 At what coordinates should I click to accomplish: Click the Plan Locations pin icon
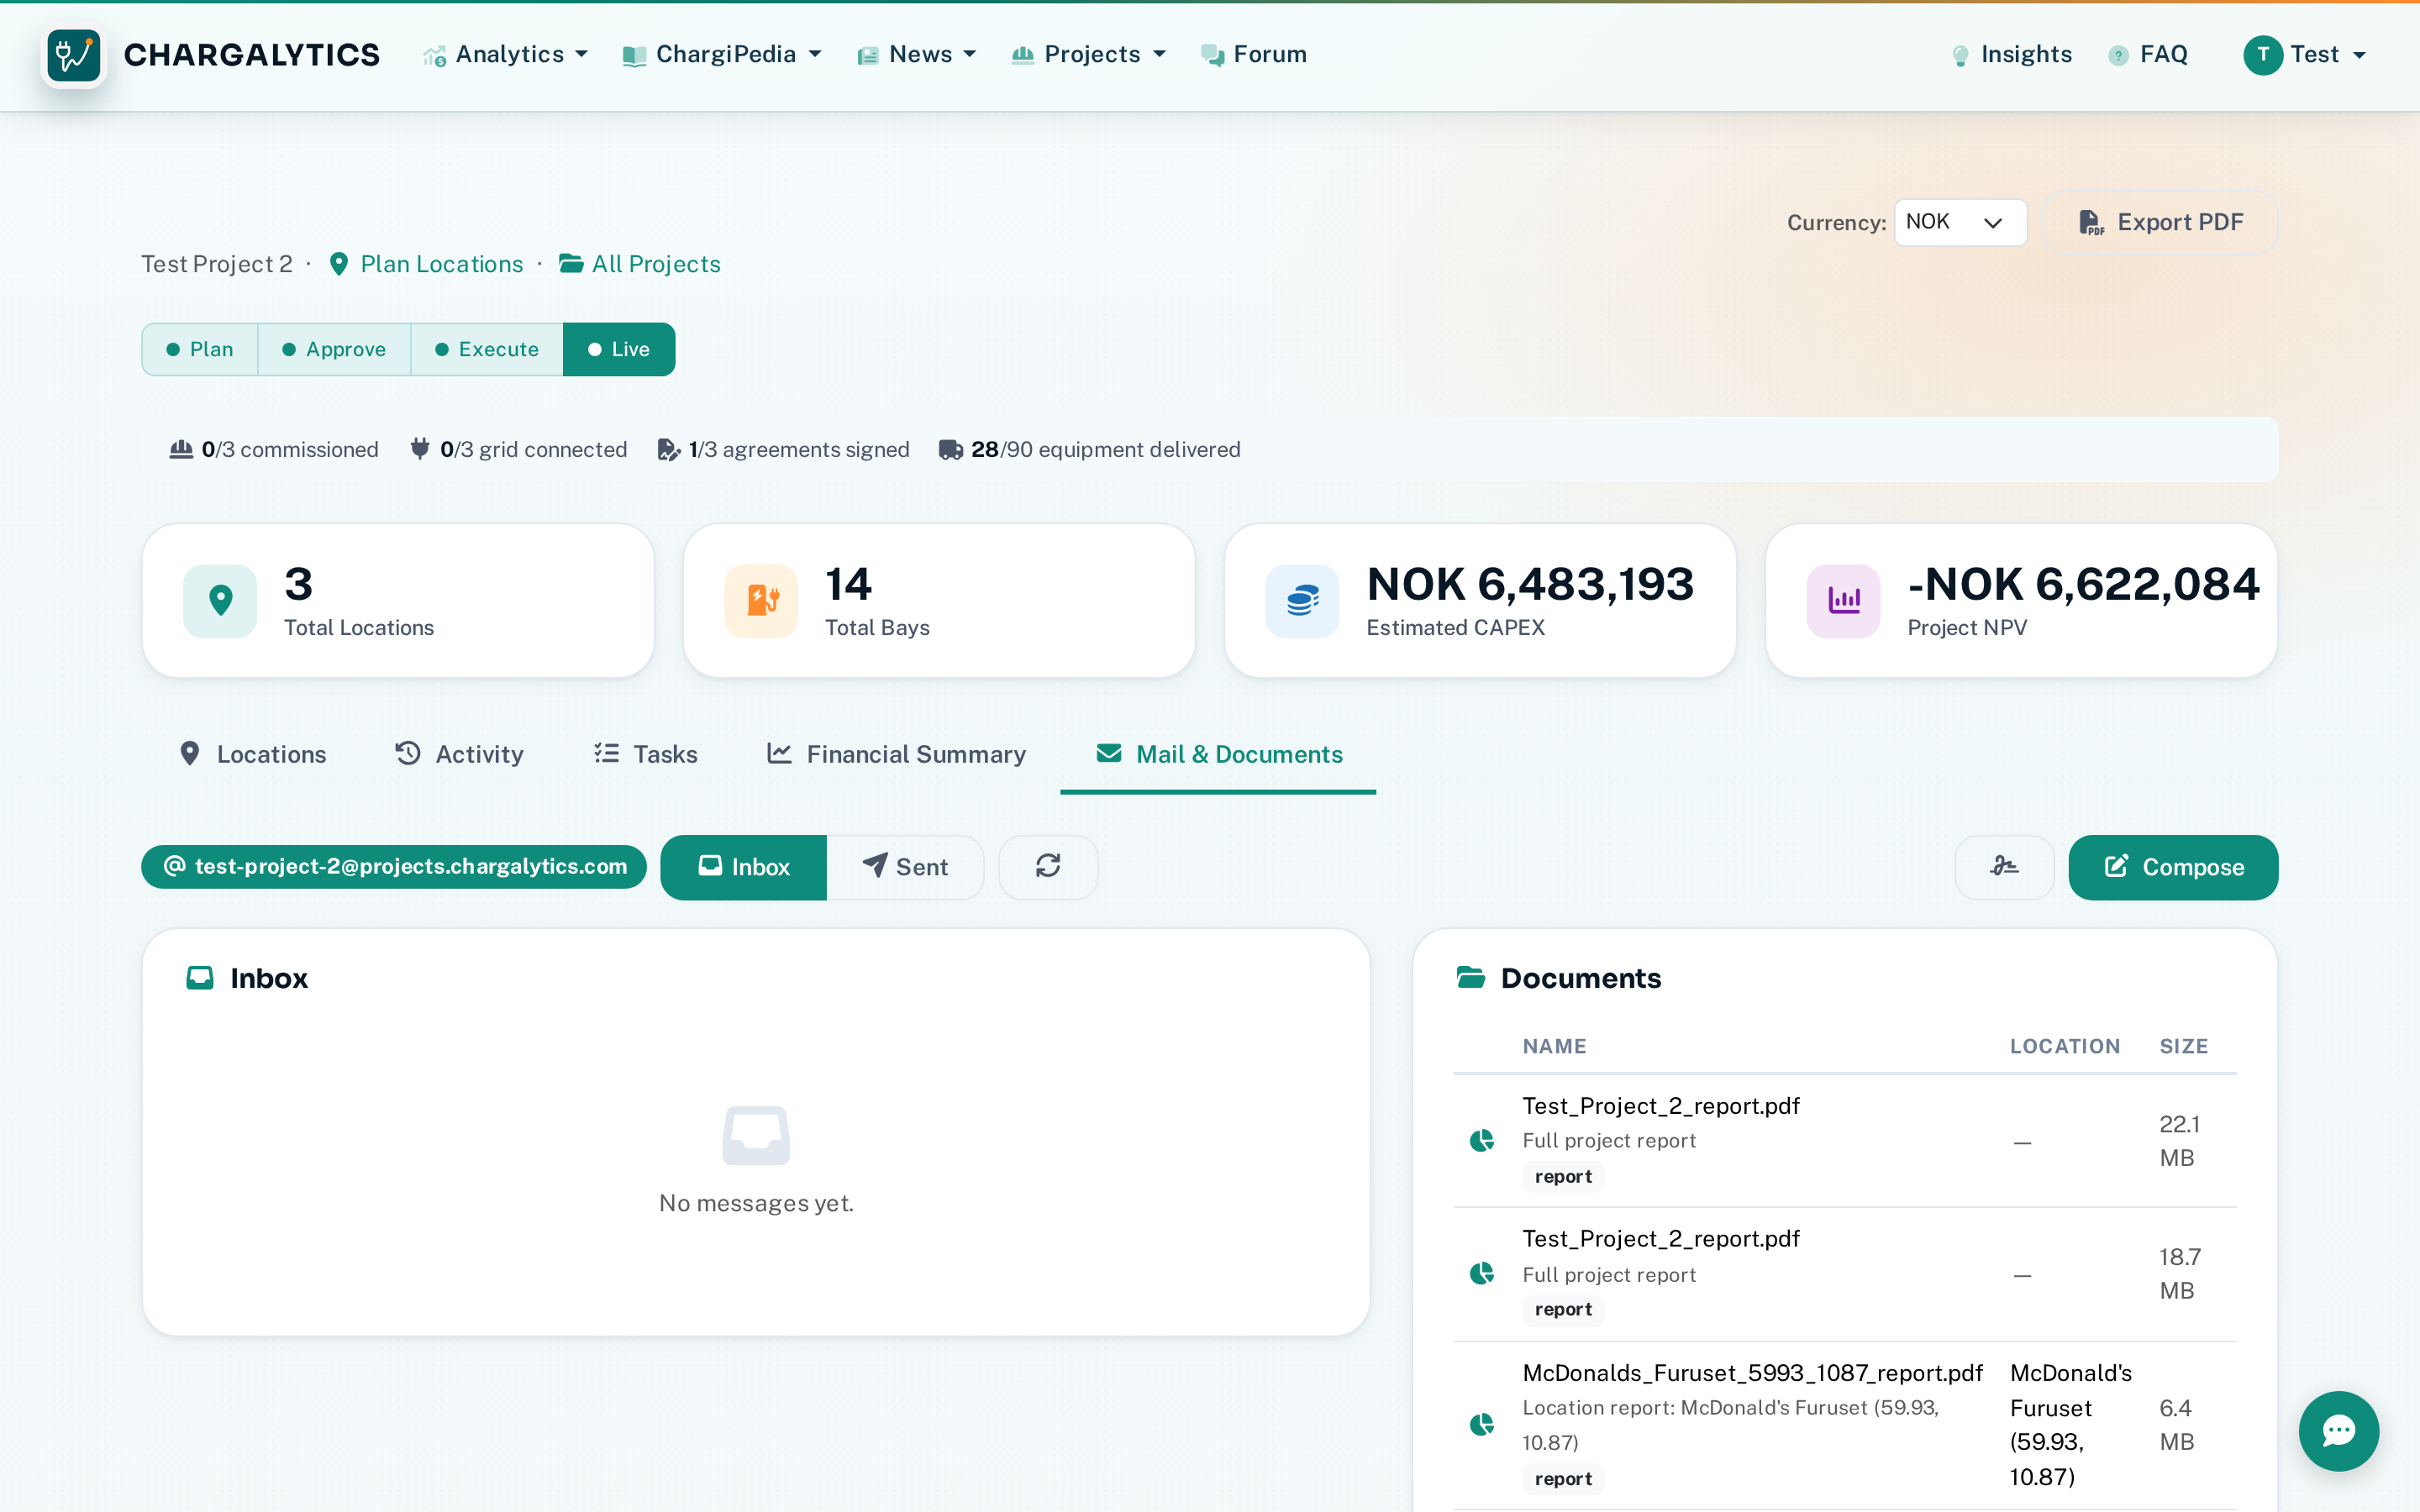point(339,264)
